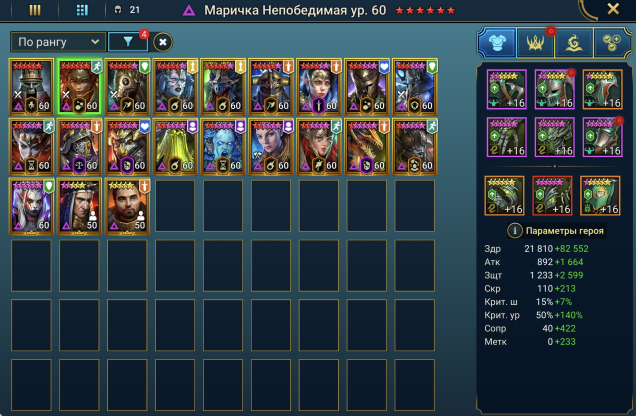Click the helmet champion counter 21
Viewport: 636px width, 416px height.
pyautogui.click(x=127, y=10)
